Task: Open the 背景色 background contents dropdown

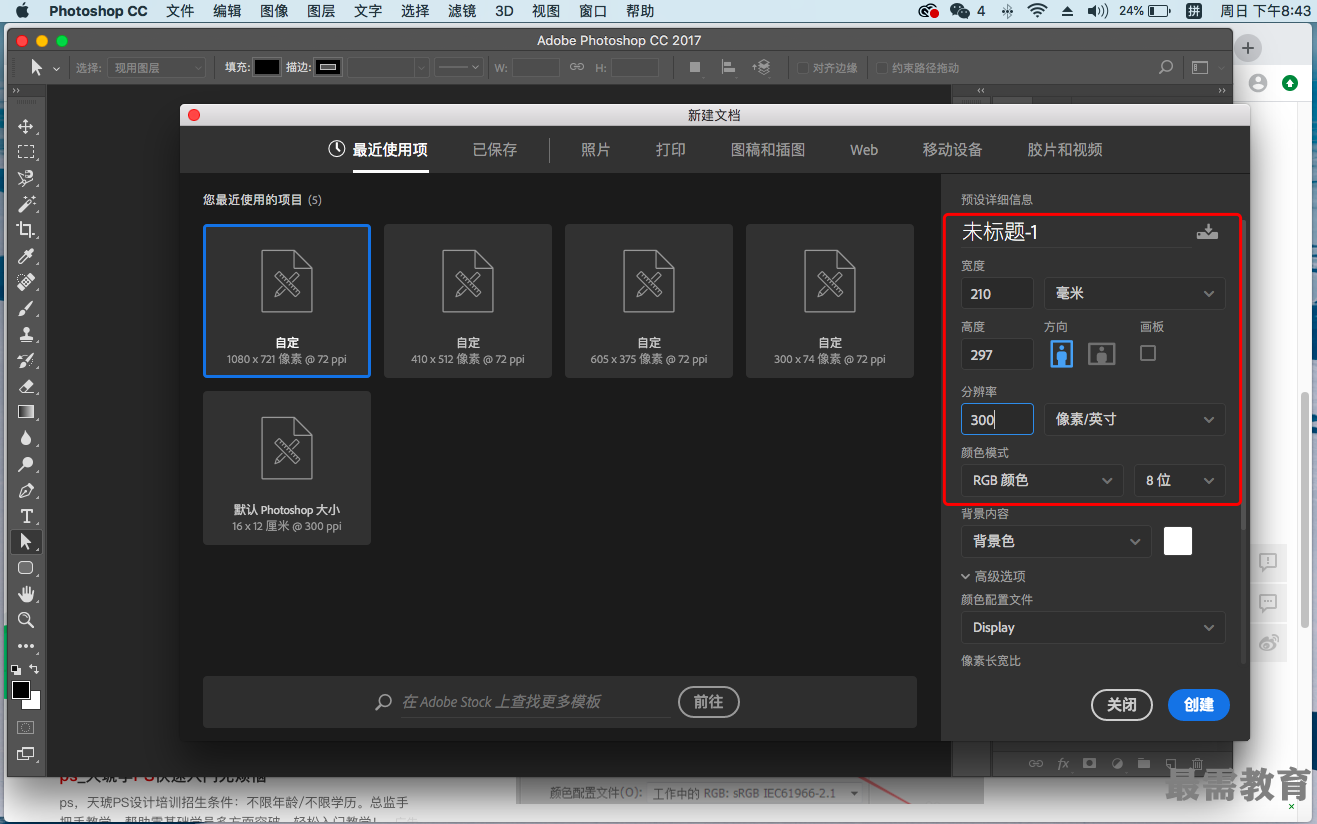Action: click(1055, 541)
